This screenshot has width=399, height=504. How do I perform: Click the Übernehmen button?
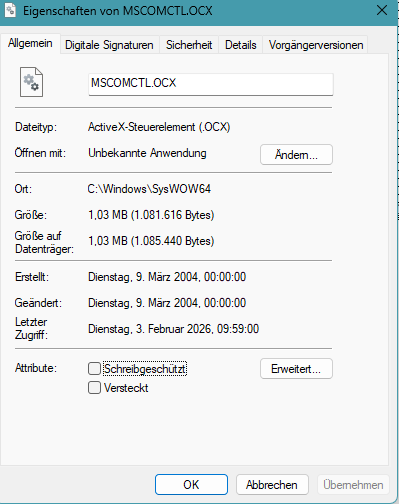tap(353, 485)
